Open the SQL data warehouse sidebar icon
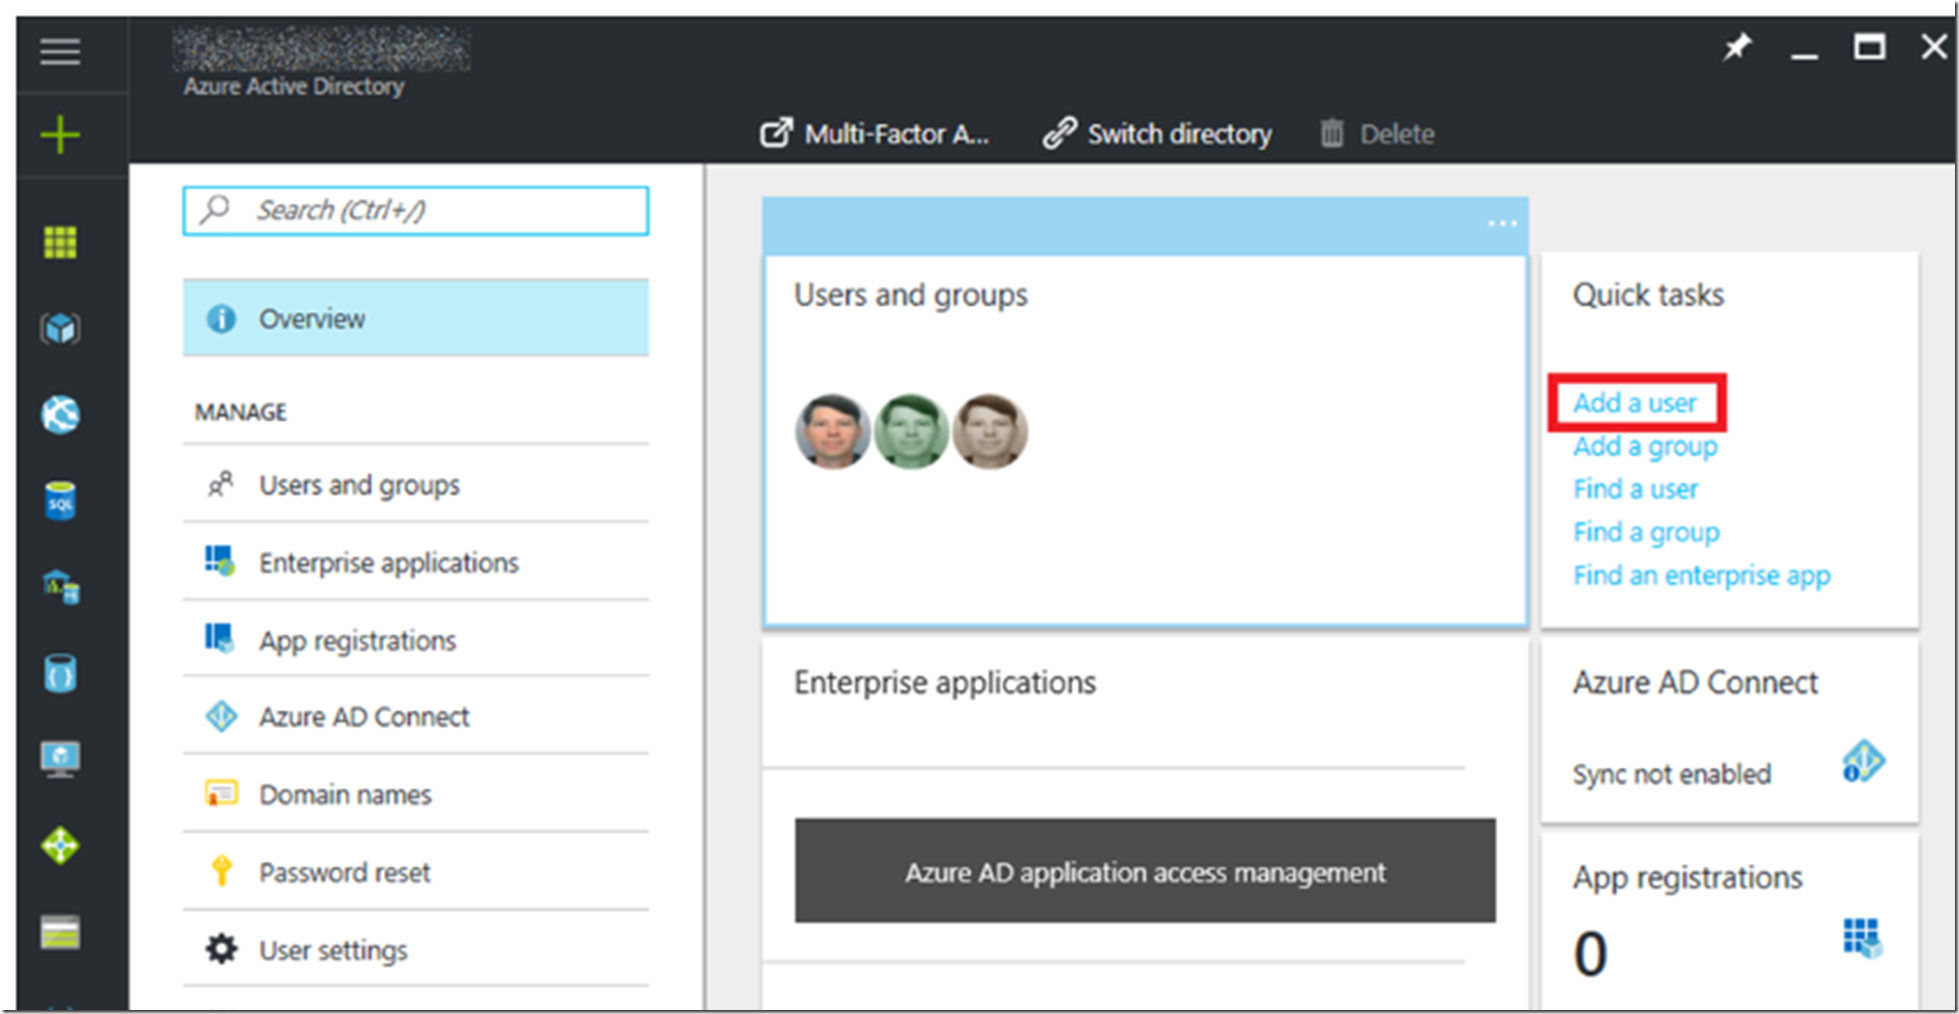The height and width of the screenshot is (1014, 1959). tap(60, 587)
